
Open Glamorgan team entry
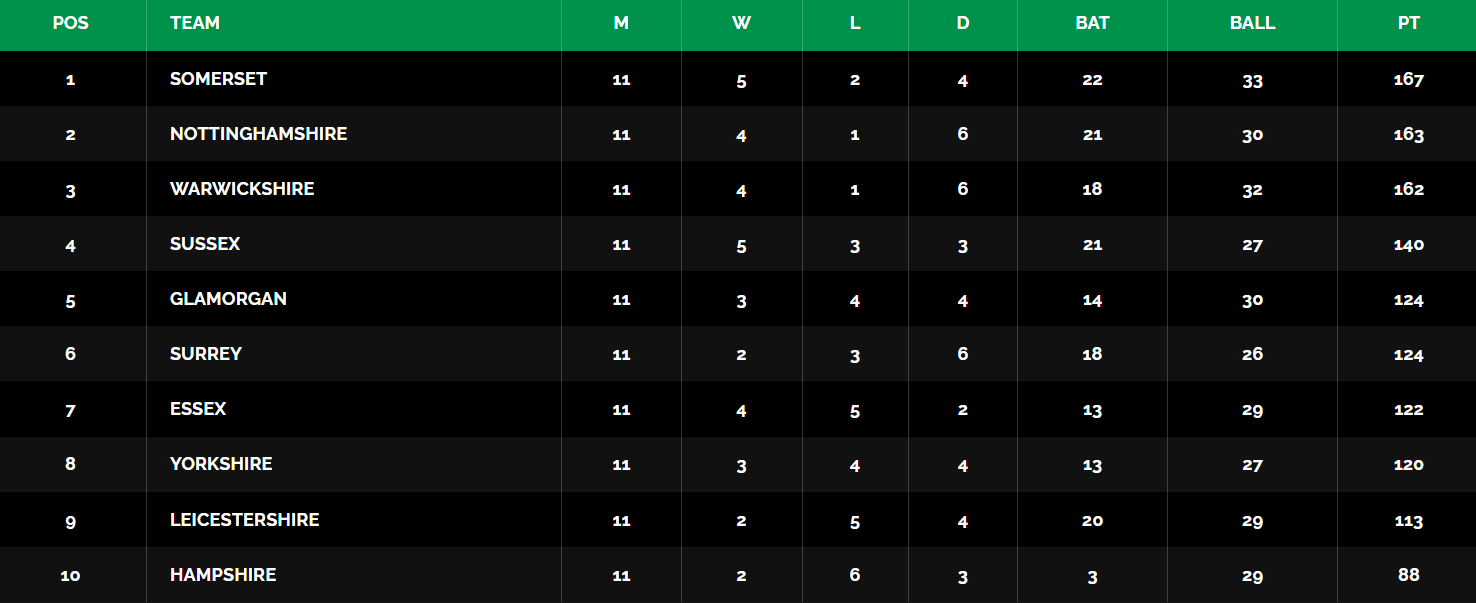[x=228, y=299]
